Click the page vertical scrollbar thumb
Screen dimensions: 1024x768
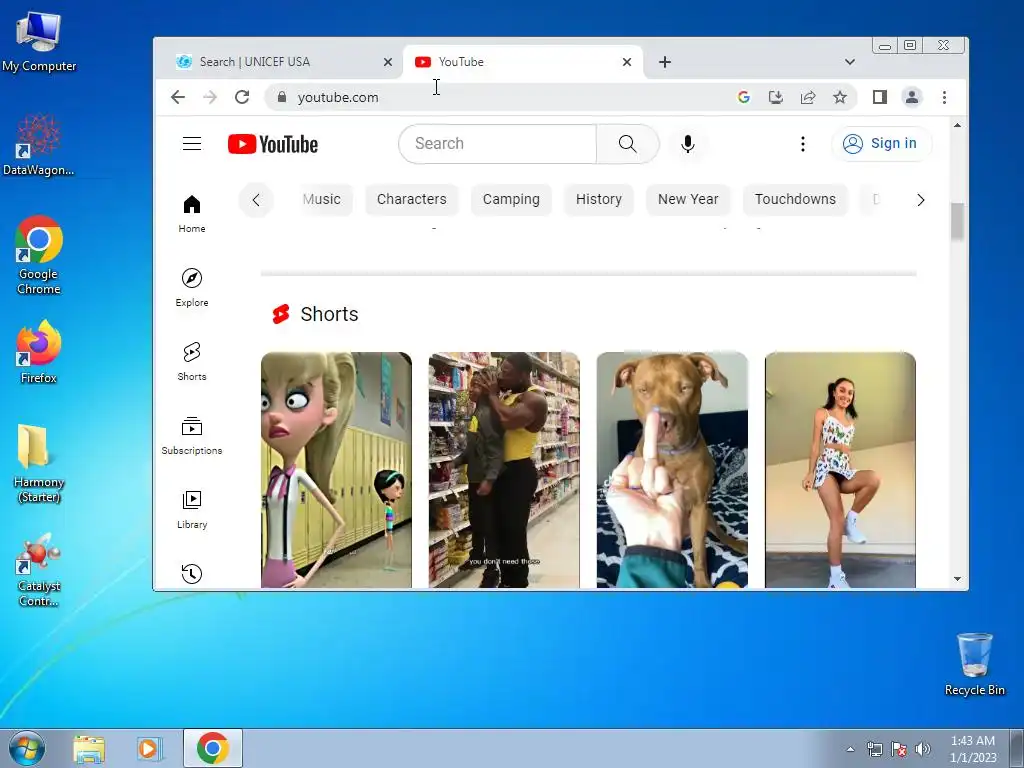[957, 221]
